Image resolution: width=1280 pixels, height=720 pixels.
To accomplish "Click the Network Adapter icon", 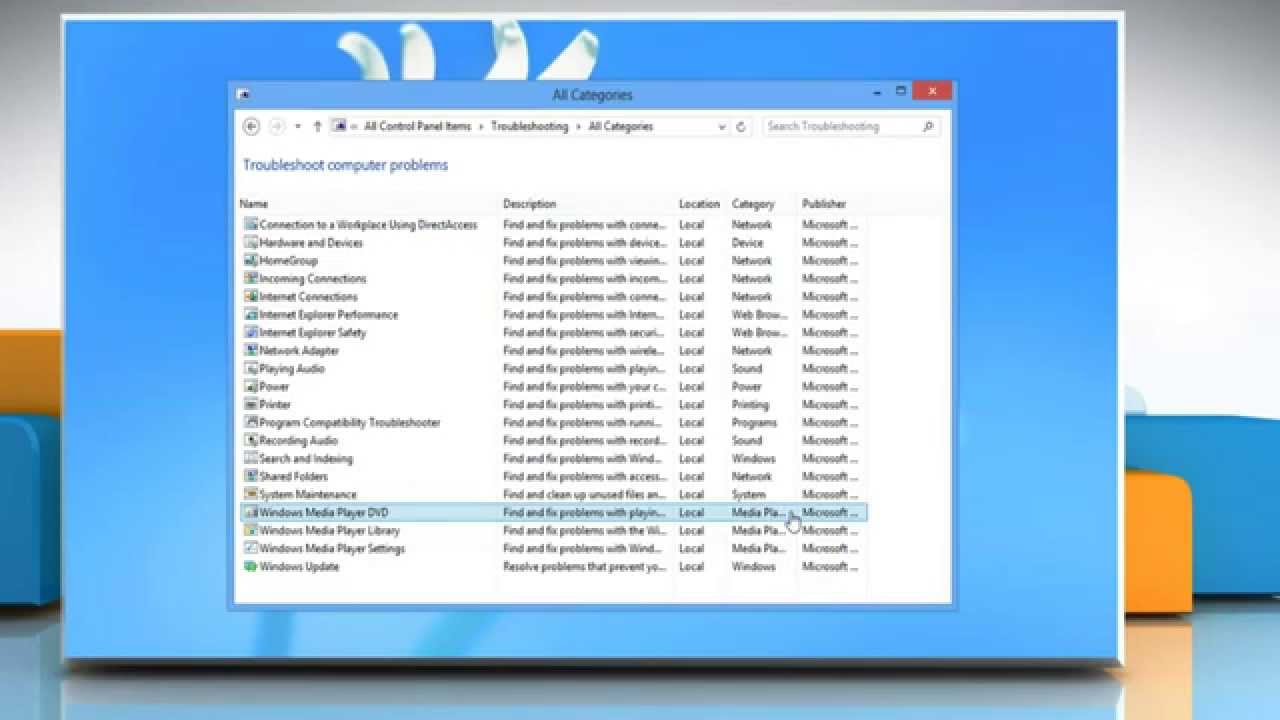I will pos(251,351).
